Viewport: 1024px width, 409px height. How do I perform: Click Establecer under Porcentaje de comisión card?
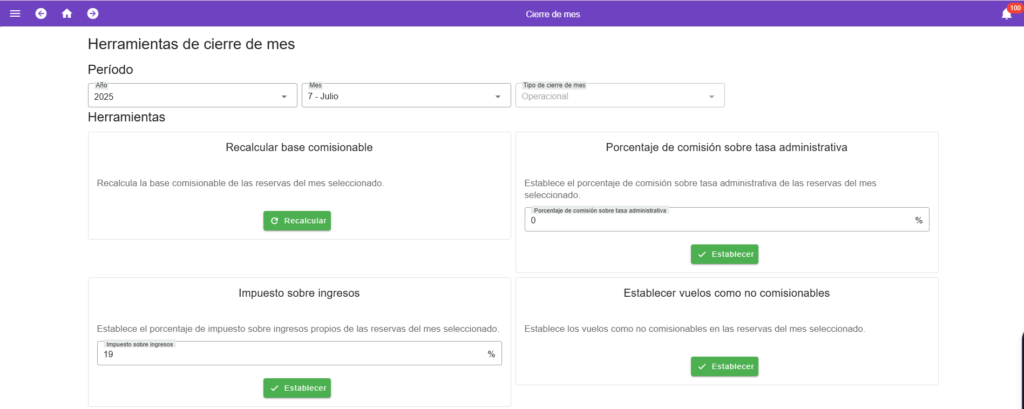pos(724,254)
